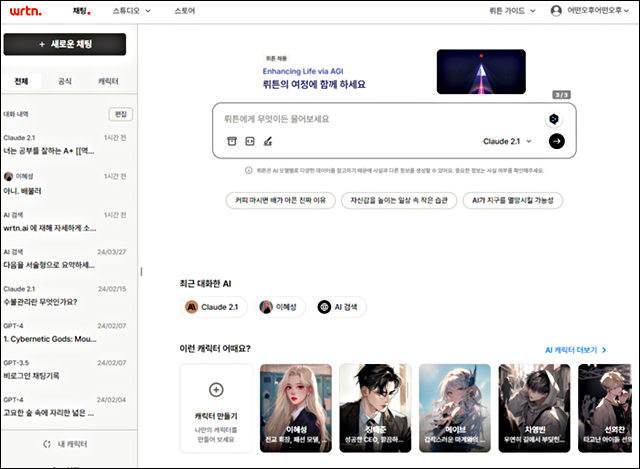Open chat wrtn.ai 에 대해 자세하게

(x=65, y=222)
